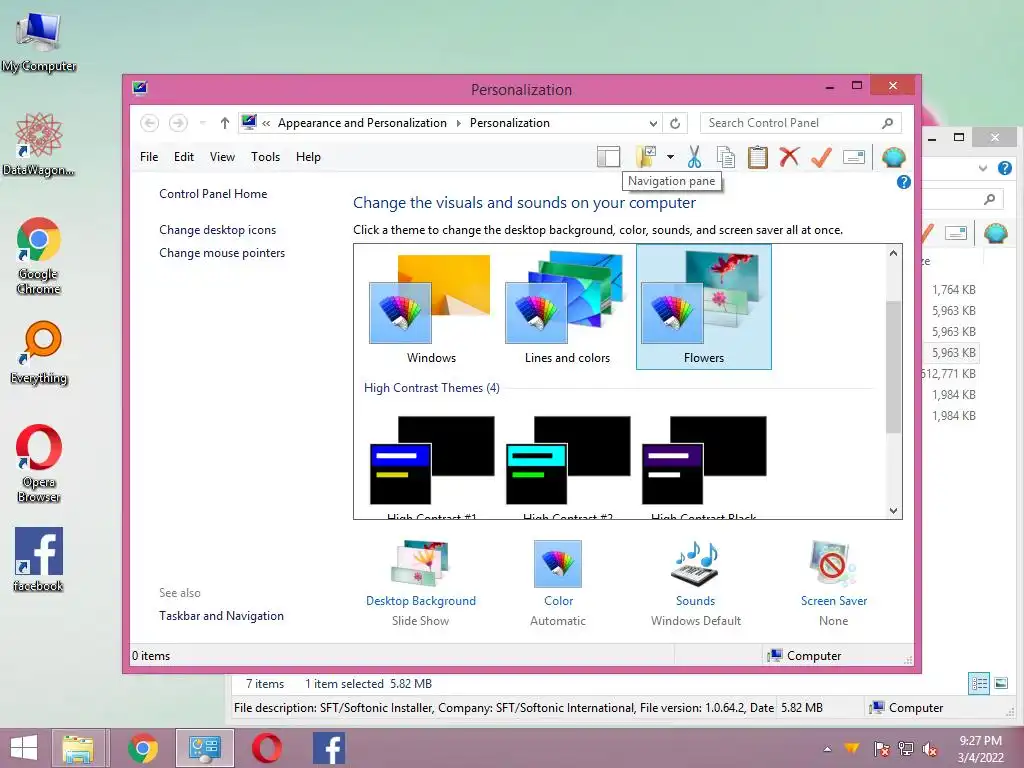1024x768 pixels.
Task: Select the Lines and colors theme
Action: 567,308
